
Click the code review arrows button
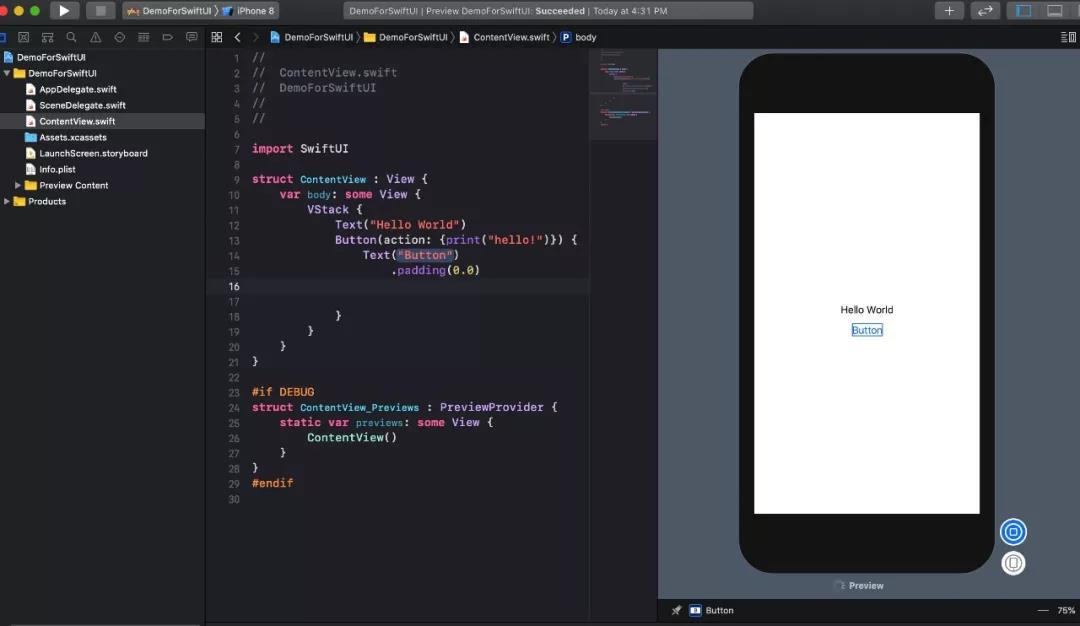tap(985, 11)
